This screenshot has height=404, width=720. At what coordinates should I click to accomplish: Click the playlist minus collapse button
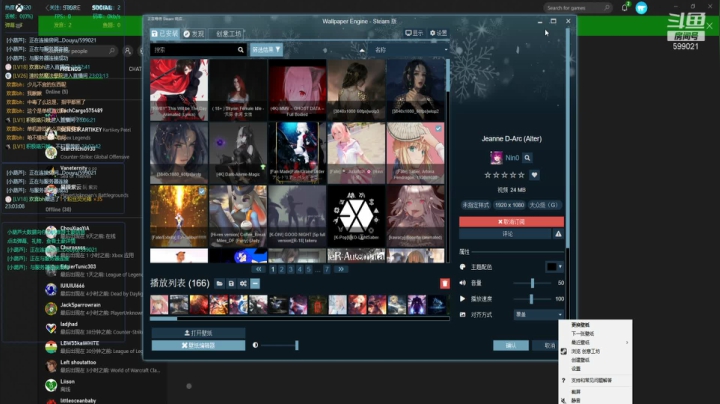pyautogui.click(x=255, y=283)
